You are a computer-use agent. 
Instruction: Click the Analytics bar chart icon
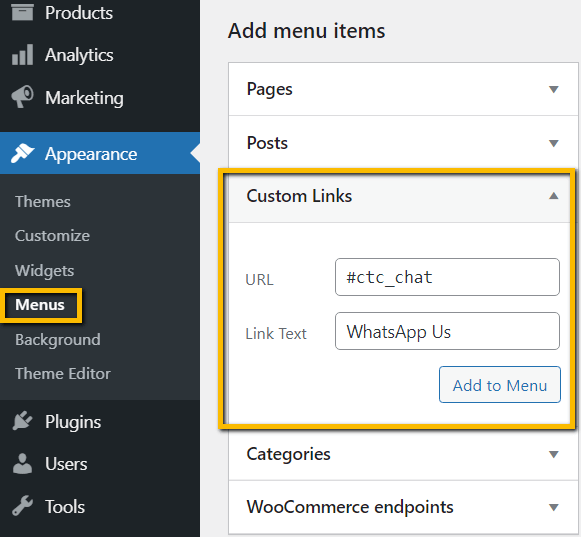coord(22,55)
